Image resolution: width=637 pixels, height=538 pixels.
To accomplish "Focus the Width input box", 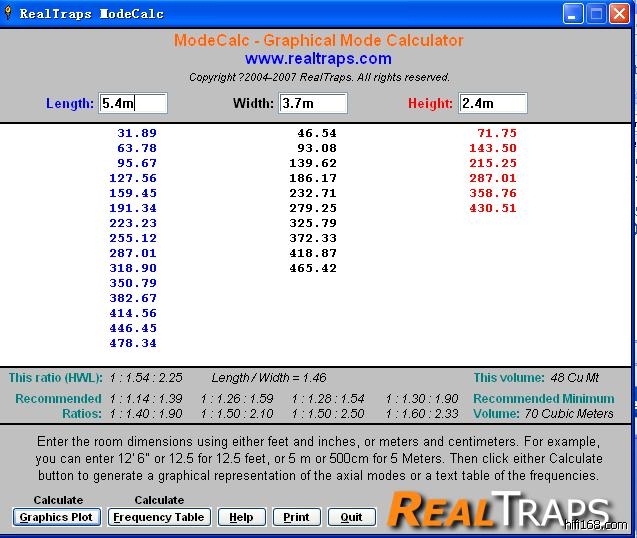I will point(312,103).
